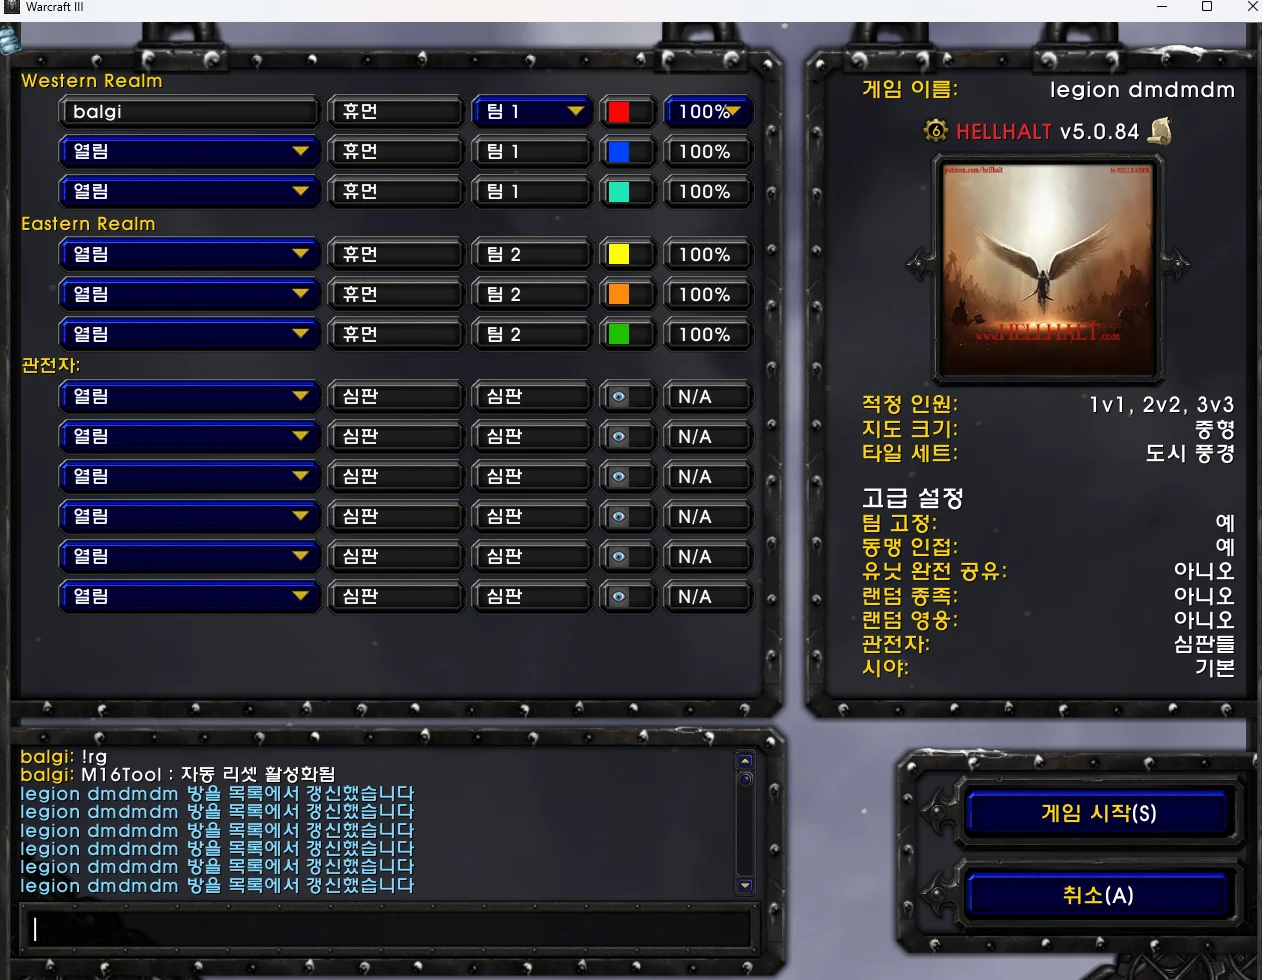Viewport: 1262px width, 980px height.
Task: Click the blue player color swatch
Action: [x=619, y=152]
